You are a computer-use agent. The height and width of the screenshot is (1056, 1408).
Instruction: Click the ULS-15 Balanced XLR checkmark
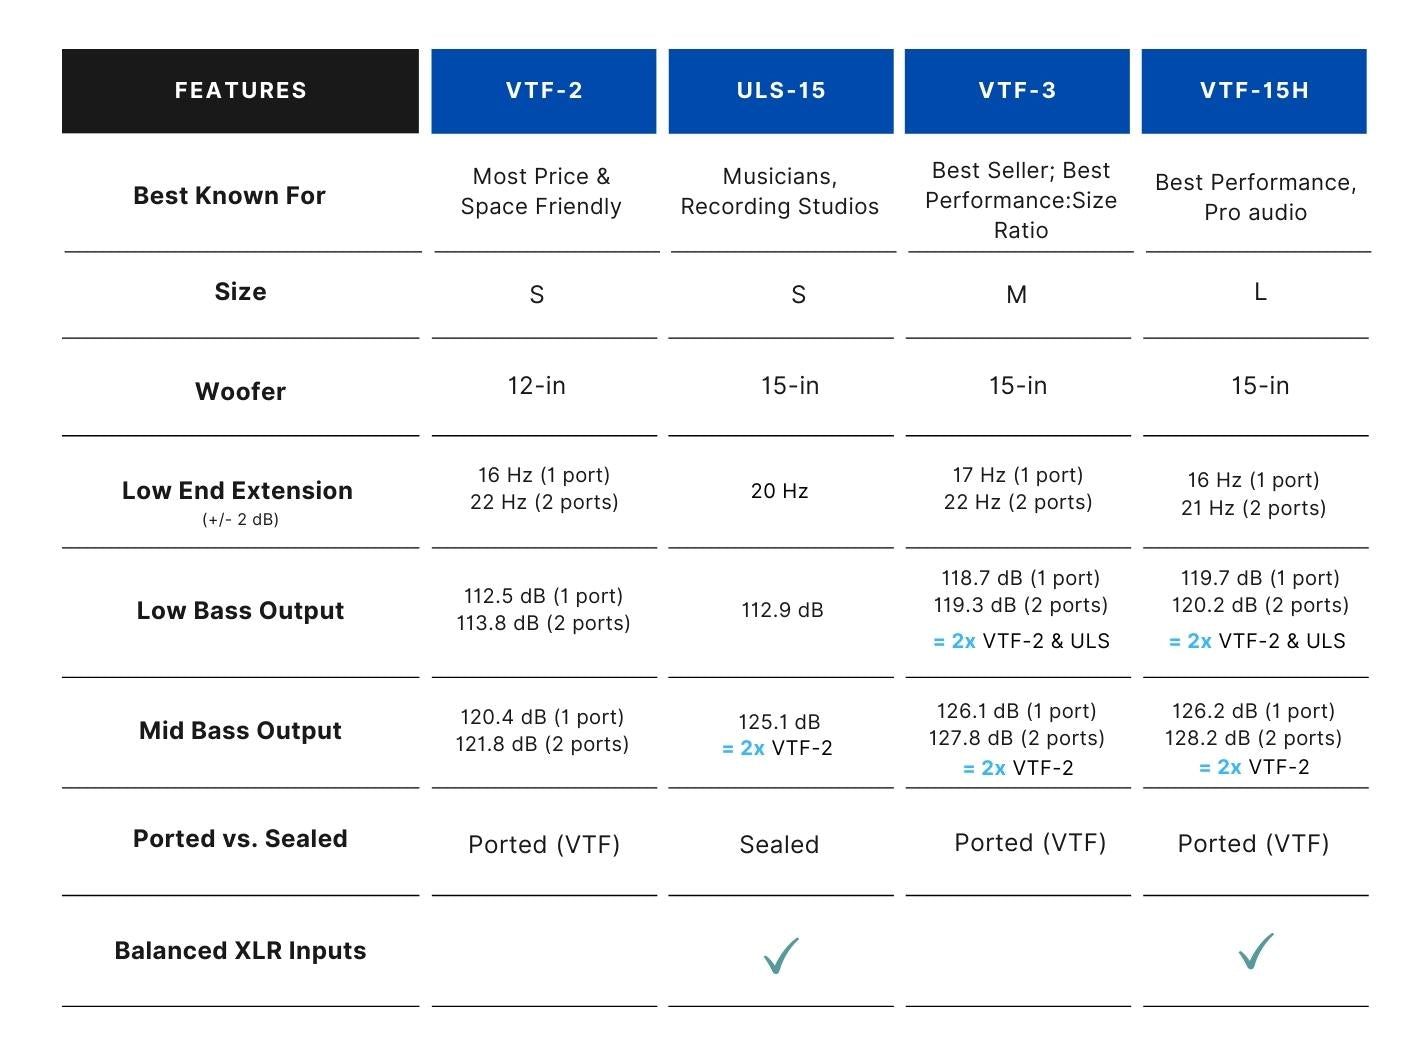tap(781, 955)
